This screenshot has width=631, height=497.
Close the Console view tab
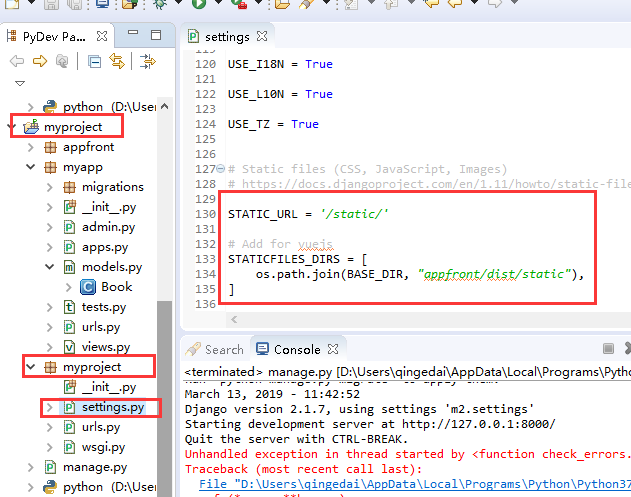point(333,349)
